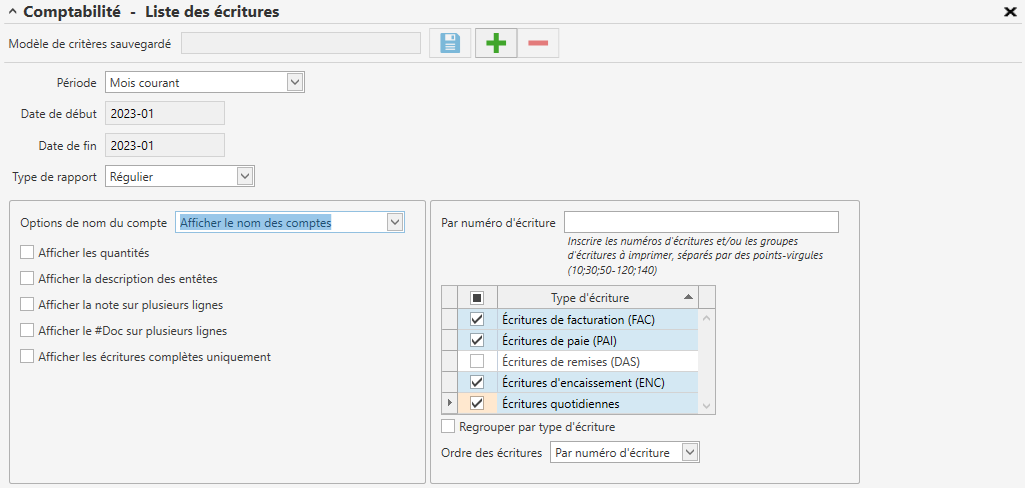Select the Écritures de facturation (FAC) row text
Viewport: 1025px width, 488px height.
[x=579, y=319]
